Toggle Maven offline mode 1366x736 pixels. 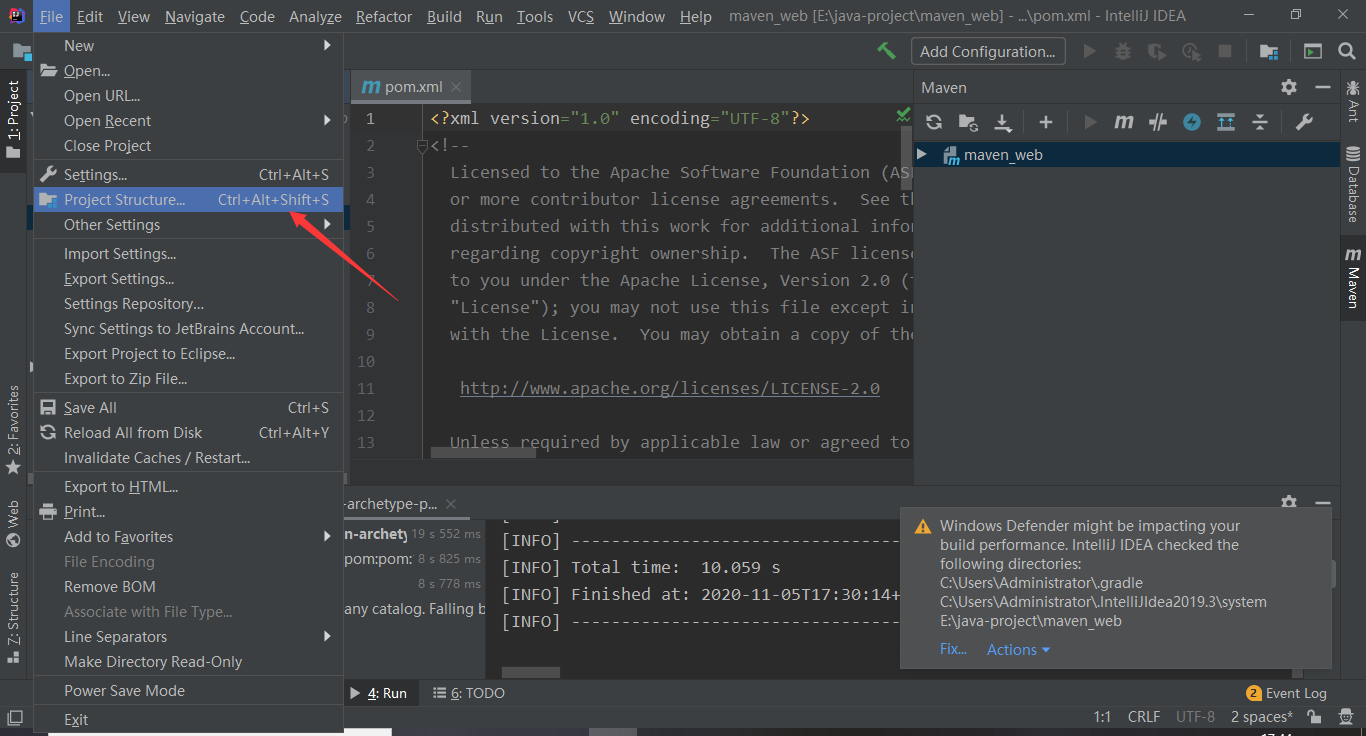click(1158, 122)
